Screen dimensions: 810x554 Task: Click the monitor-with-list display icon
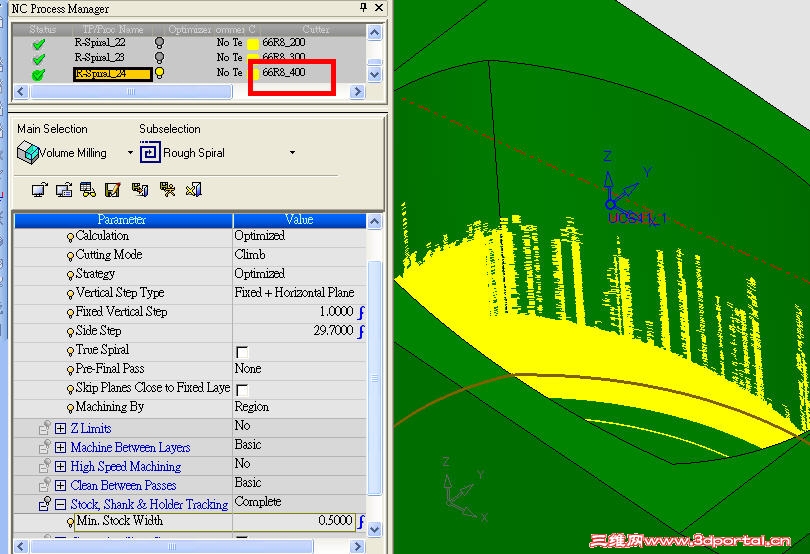coord(65,190)
